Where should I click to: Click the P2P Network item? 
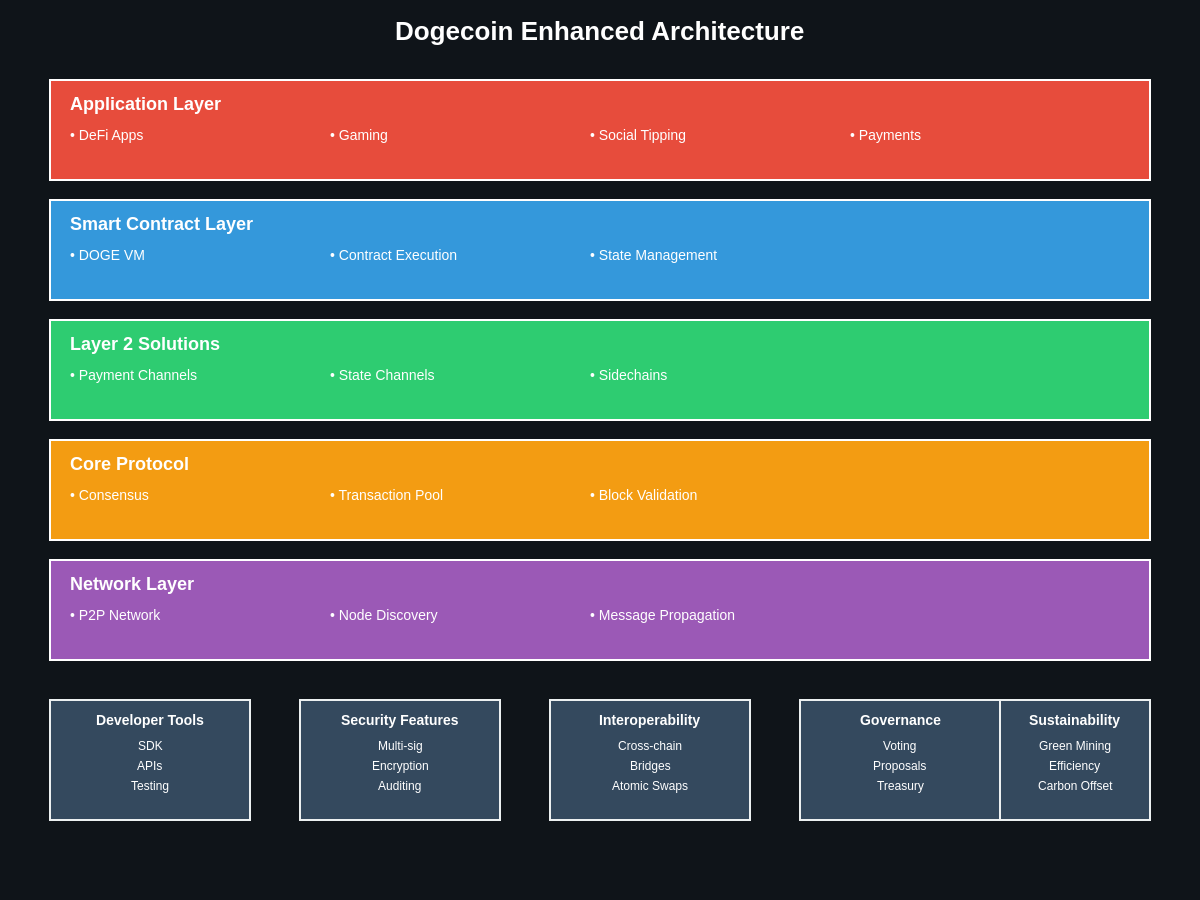[x=115, y=615]
